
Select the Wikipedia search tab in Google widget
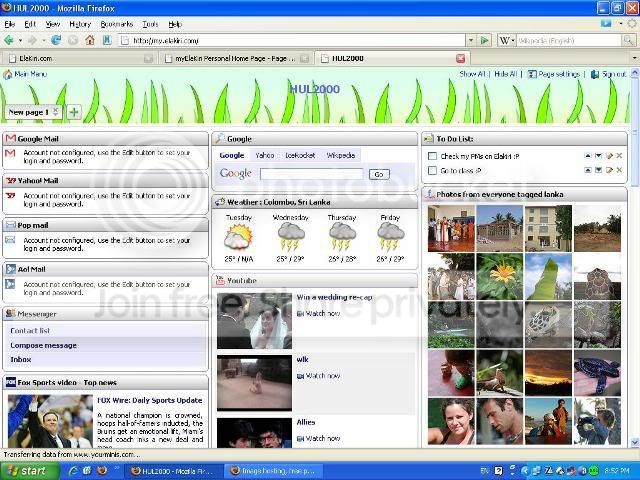tap(340, 155)
